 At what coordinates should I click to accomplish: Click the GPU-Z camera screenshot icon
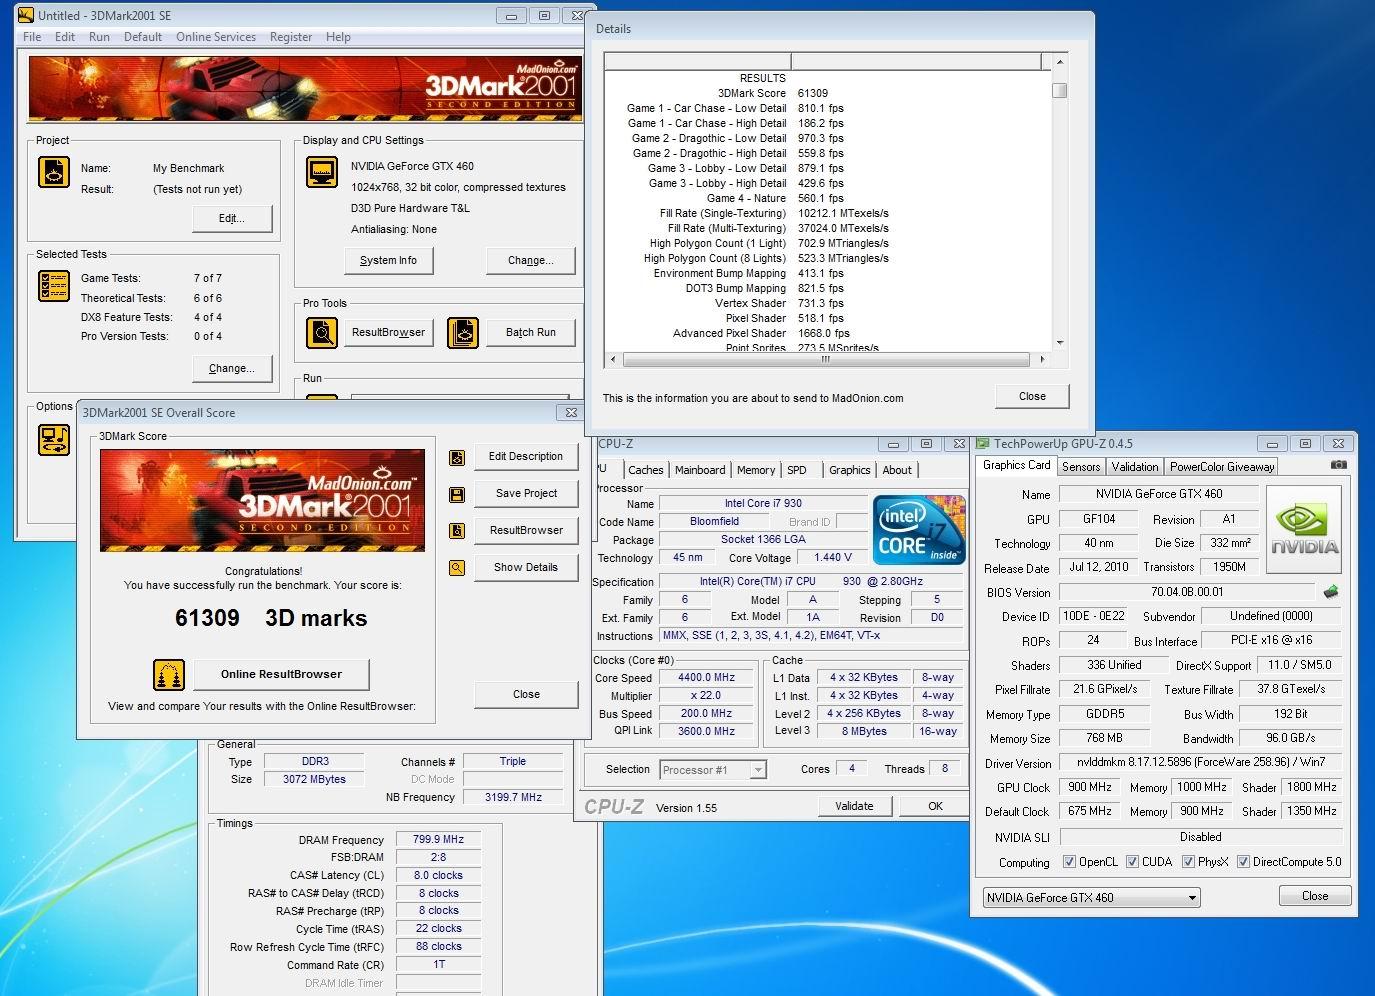click(1338, 465)
